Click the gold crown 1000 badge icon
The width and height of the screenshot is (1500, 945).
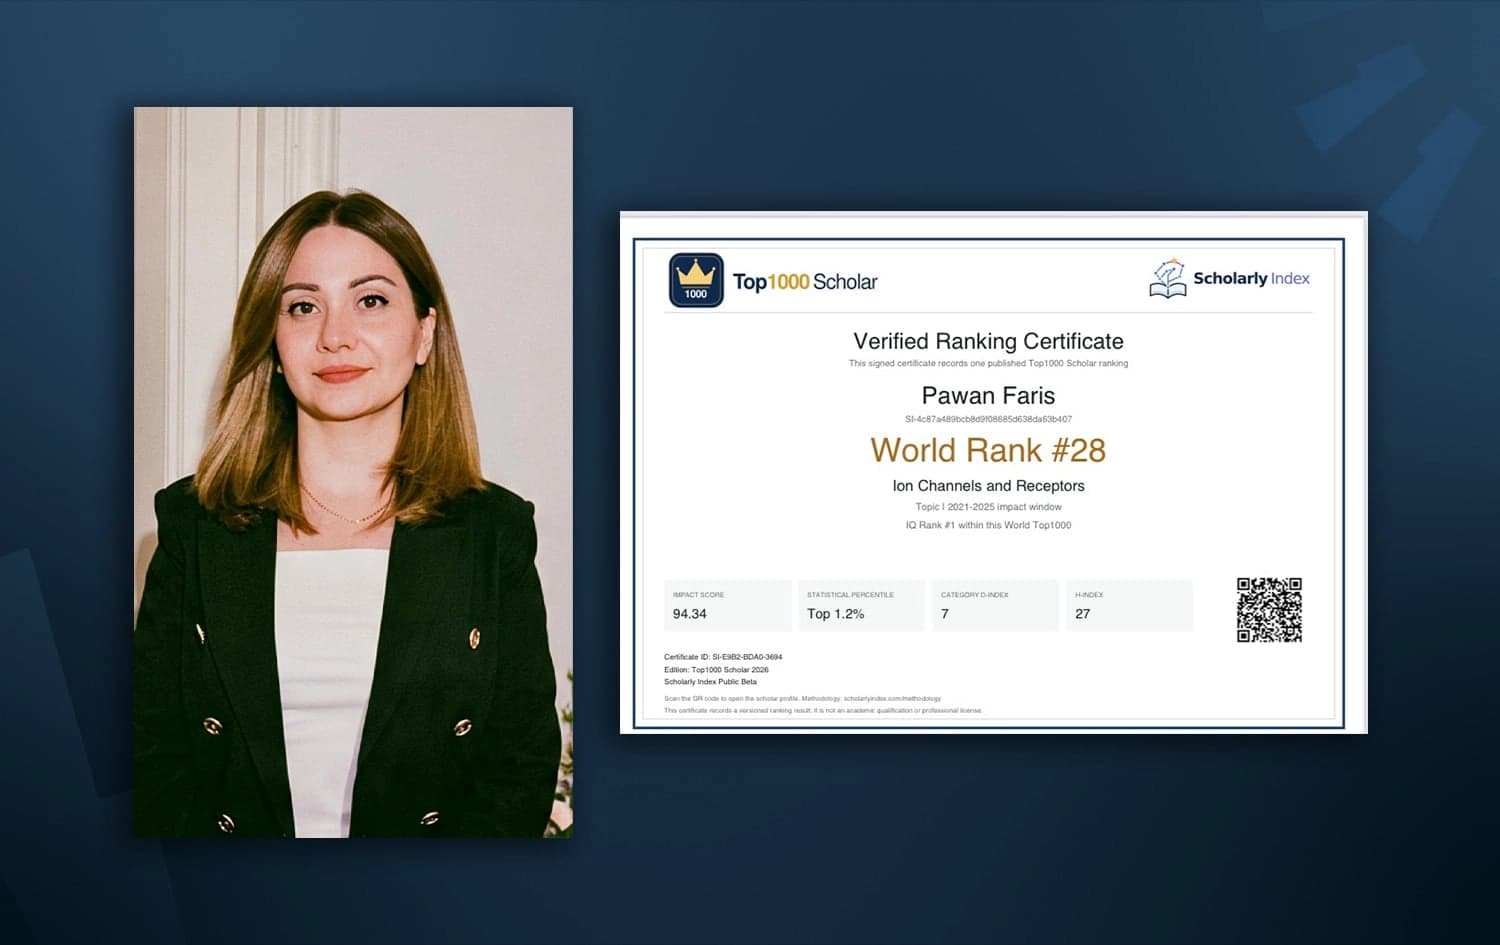point(696,280)
